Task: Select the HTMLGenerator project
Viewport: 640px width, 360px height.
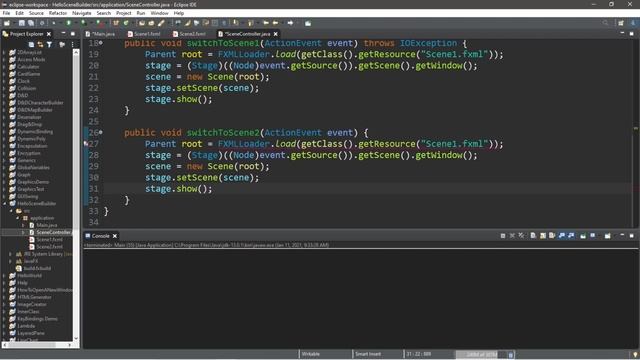Action: point(34,297)
